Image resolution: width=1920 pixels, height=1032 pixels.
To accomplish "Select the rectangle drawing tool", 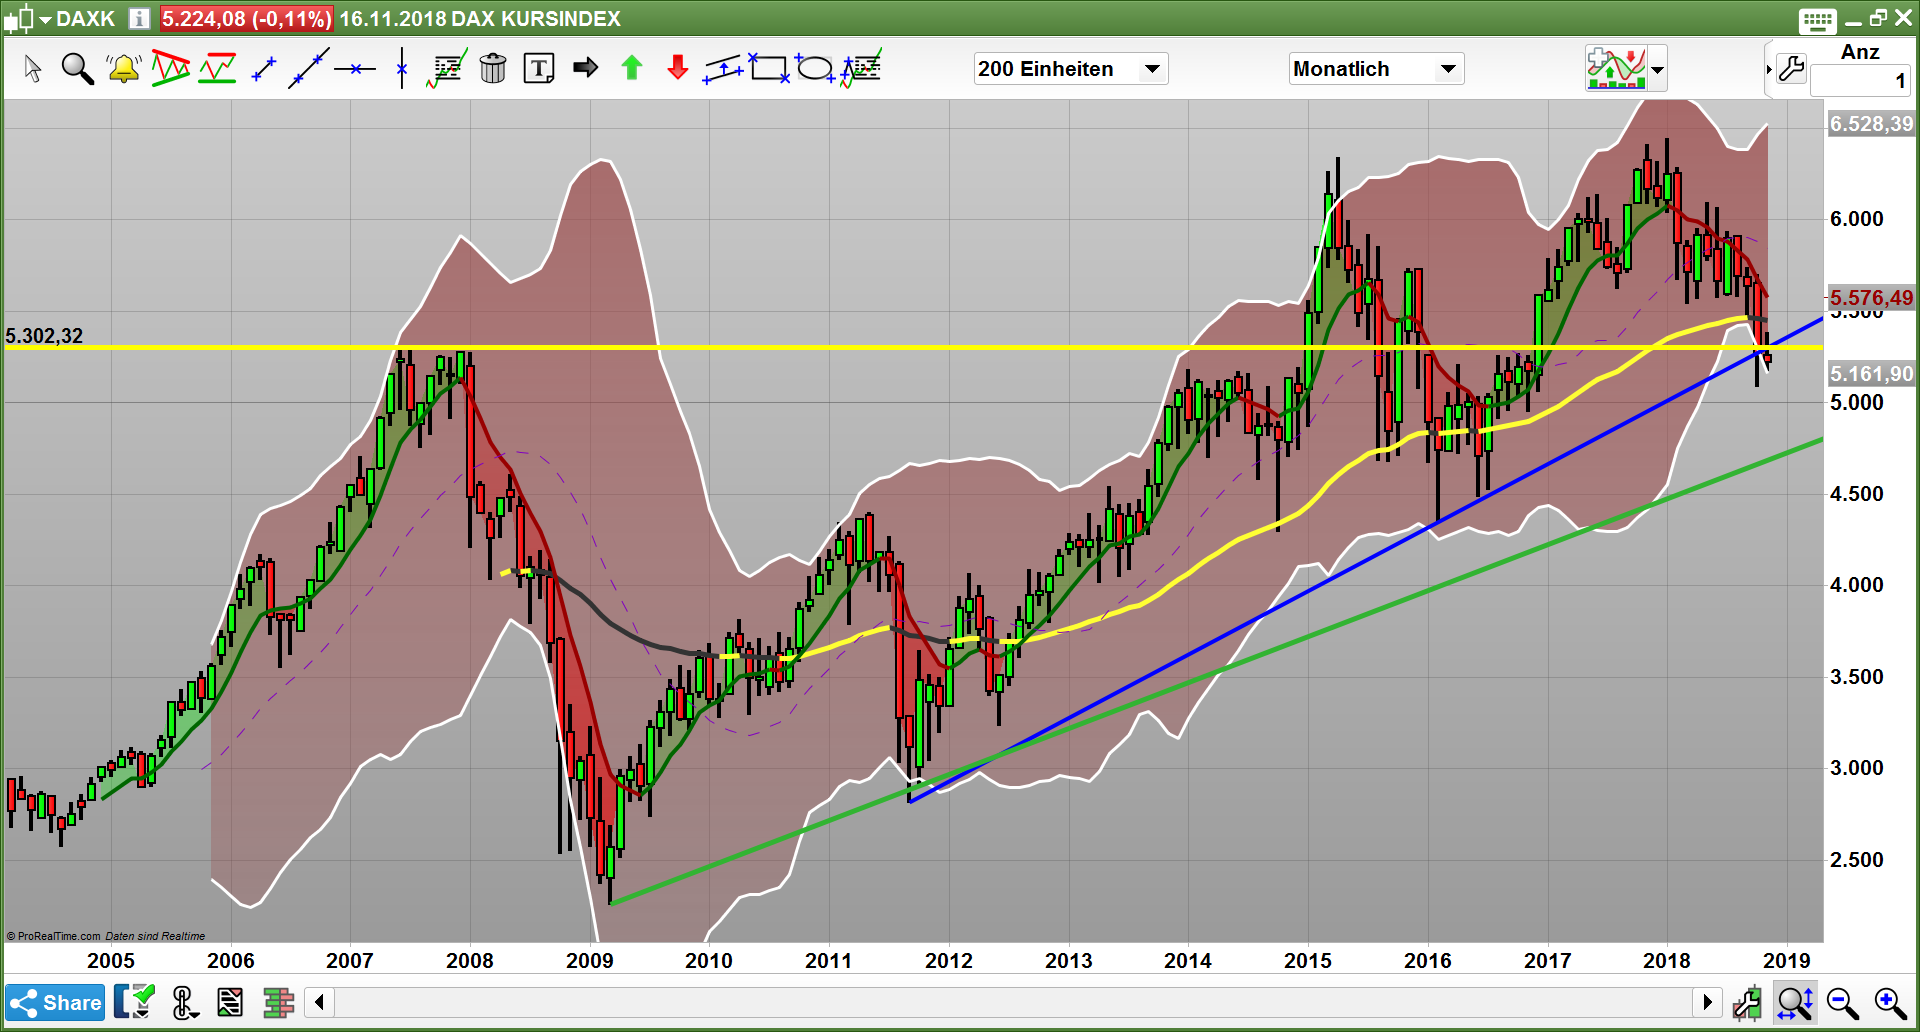I will (x=769, y=68).
